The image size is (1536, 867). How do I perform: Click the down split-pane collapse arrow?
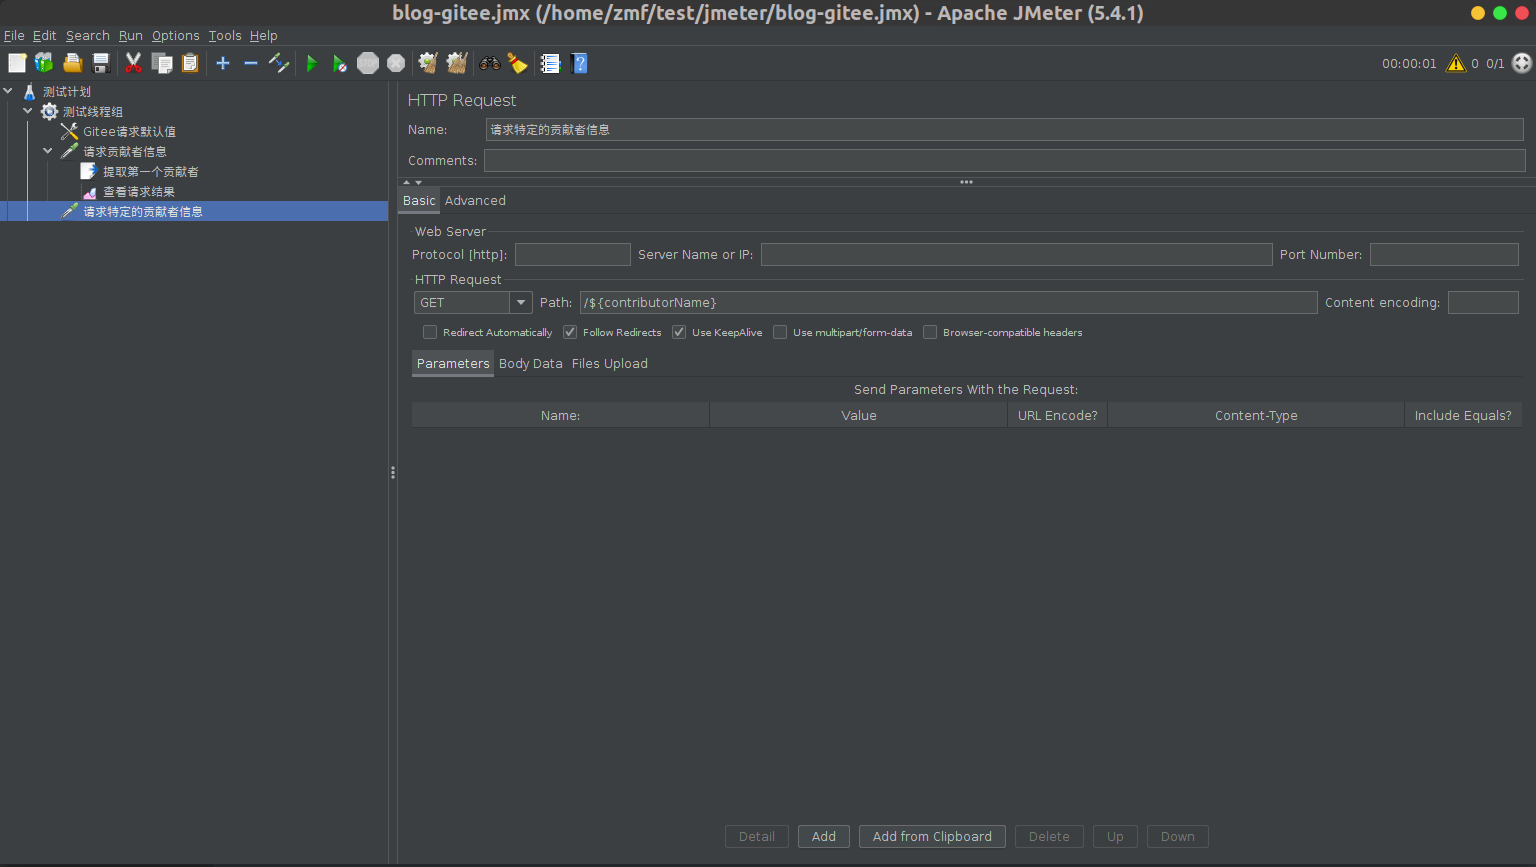click(x=418, y=182)
